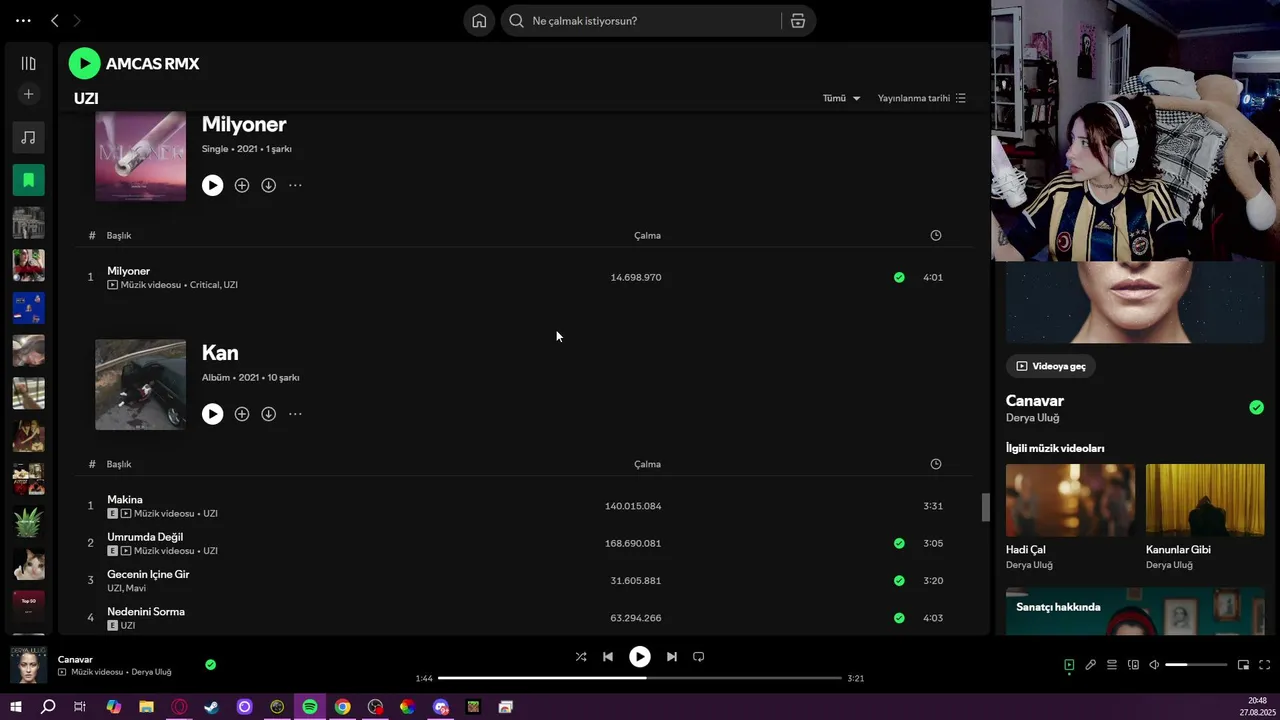The width and height of the screenshot is (1280, 720).
Task: Toggle Now Playing view icon
Action: pos(1069,665)
